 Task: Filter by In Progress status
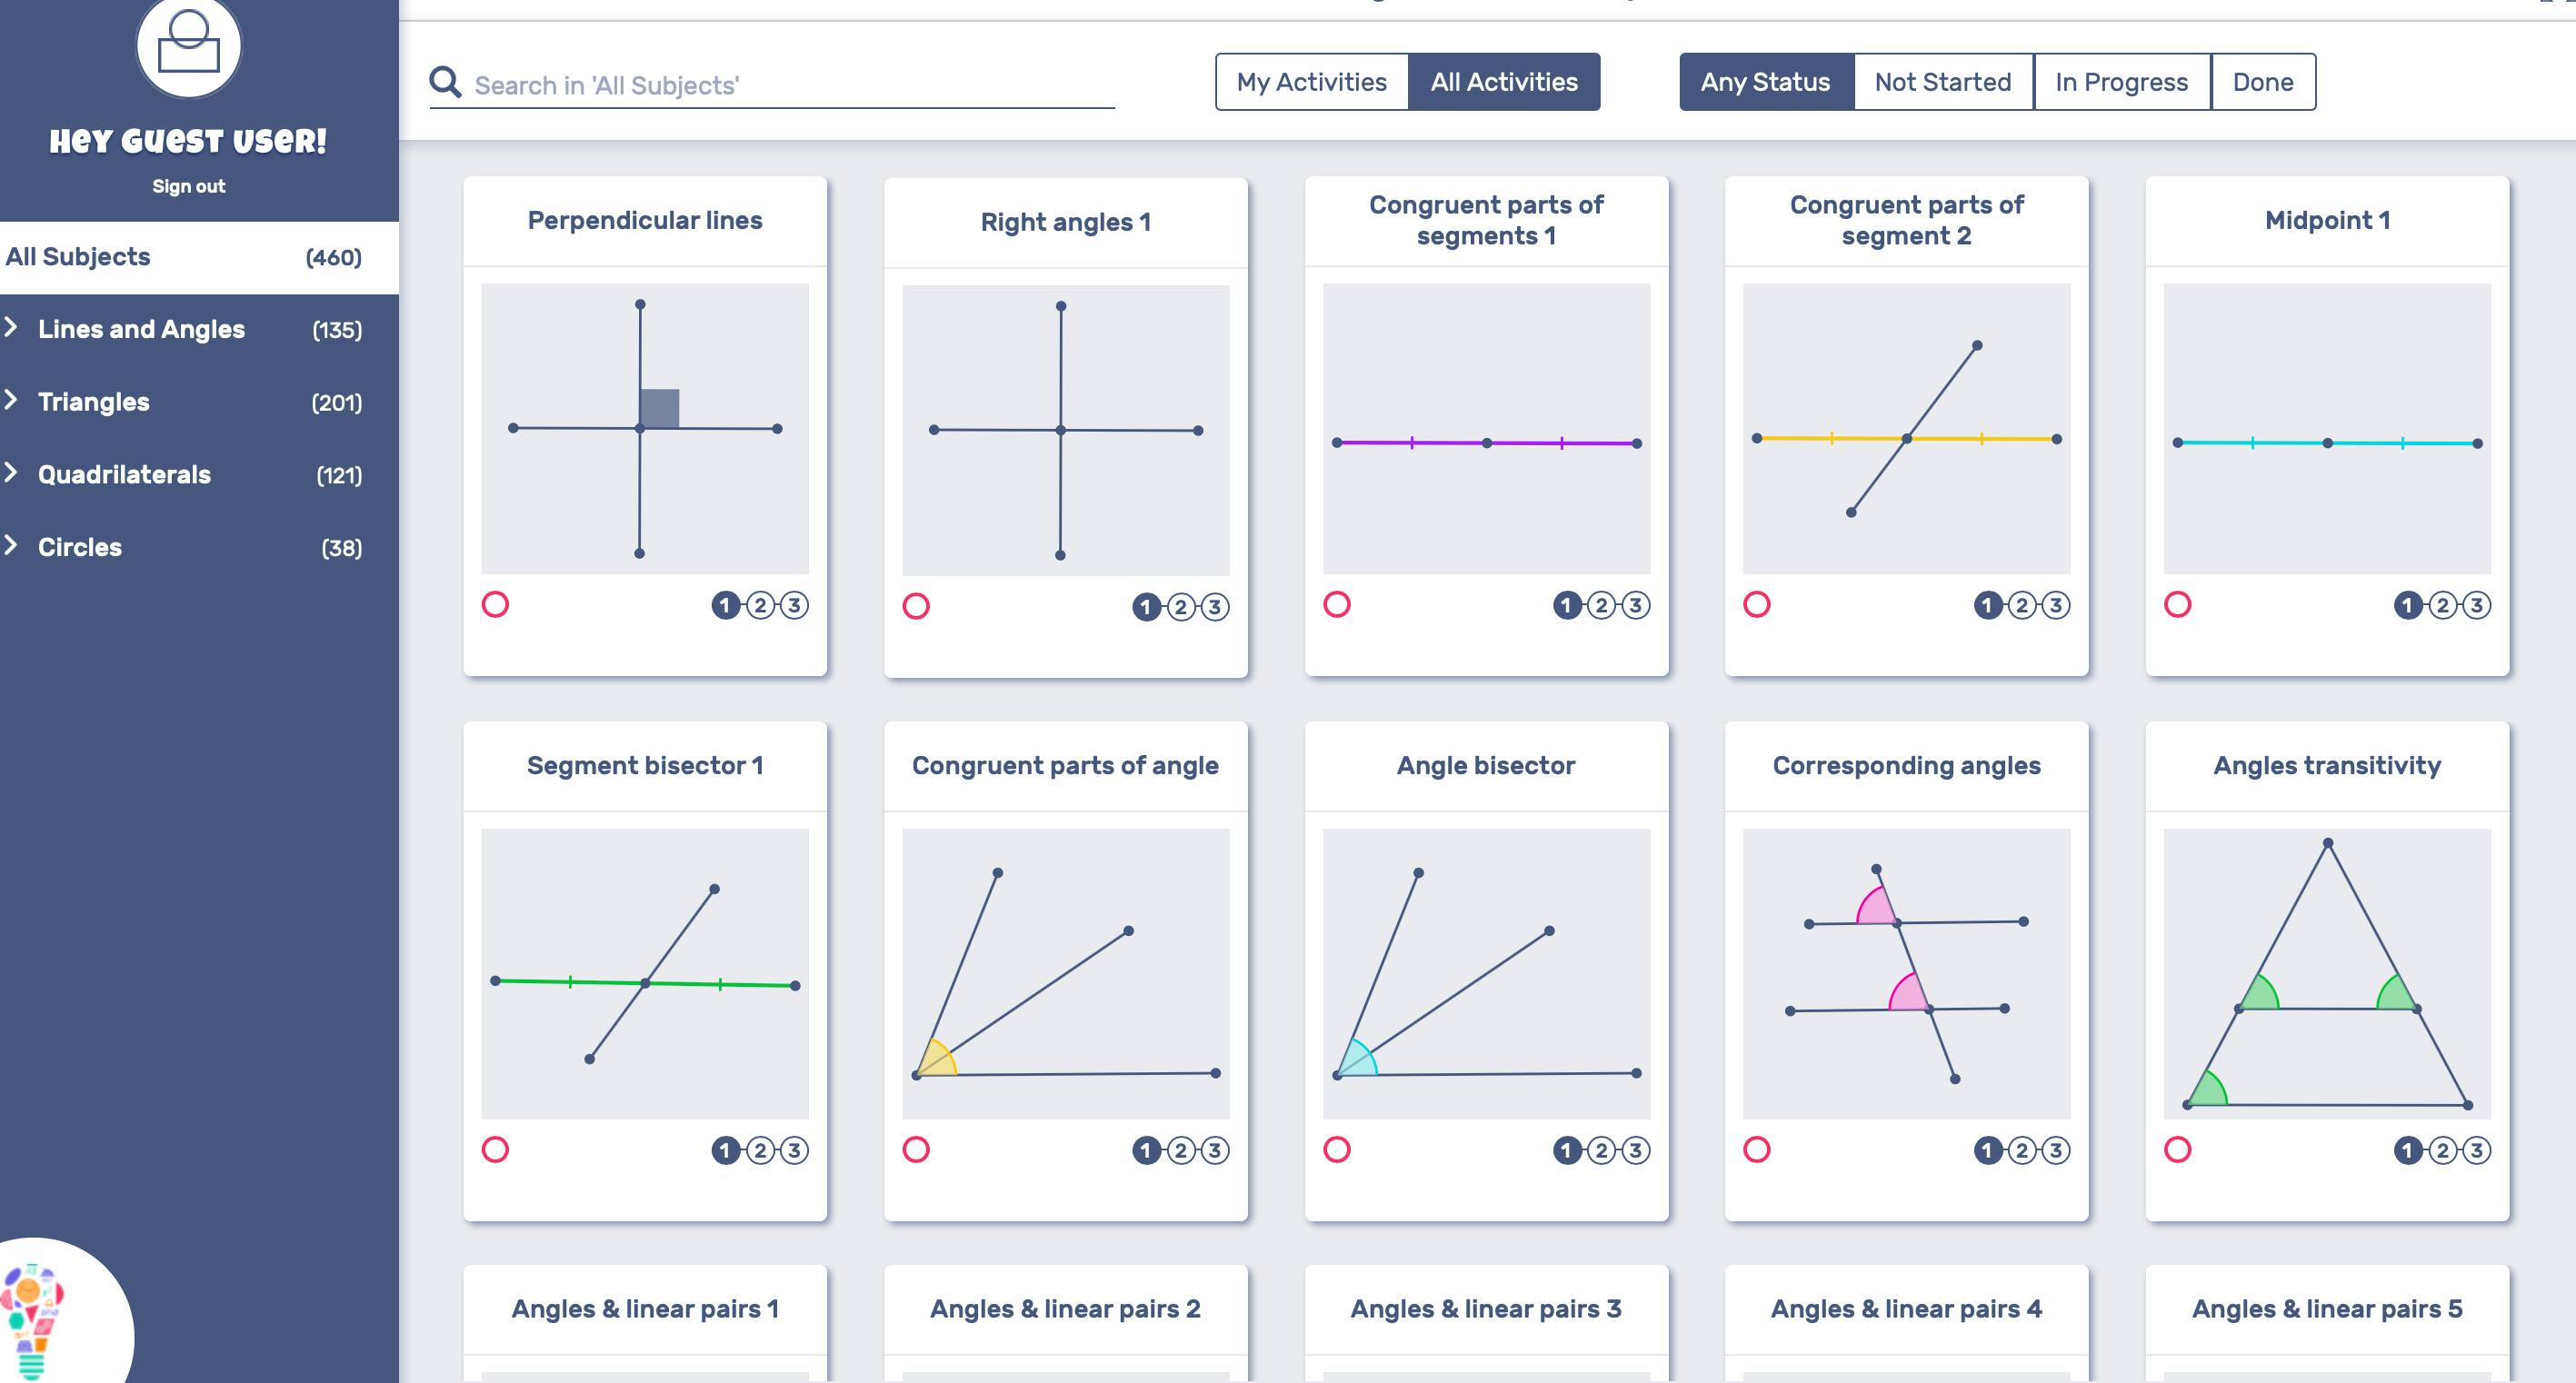pos(2121,82)
